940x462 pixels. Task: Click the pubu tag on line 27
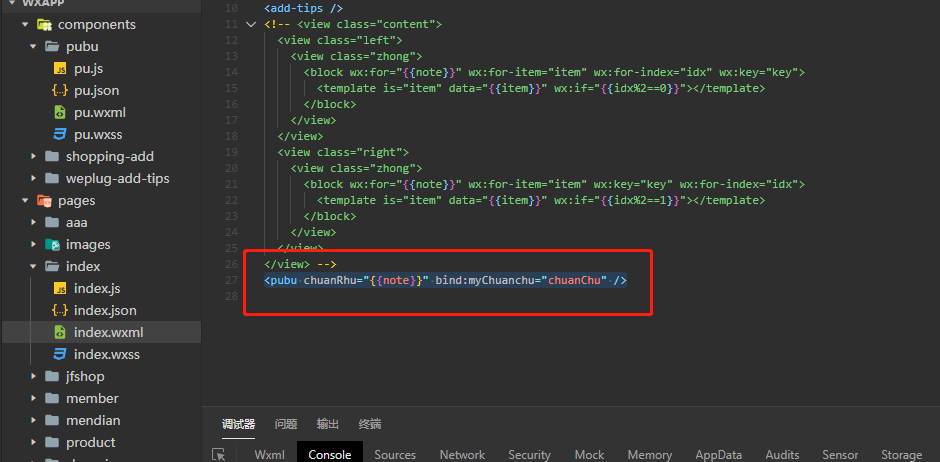[284, 280]
